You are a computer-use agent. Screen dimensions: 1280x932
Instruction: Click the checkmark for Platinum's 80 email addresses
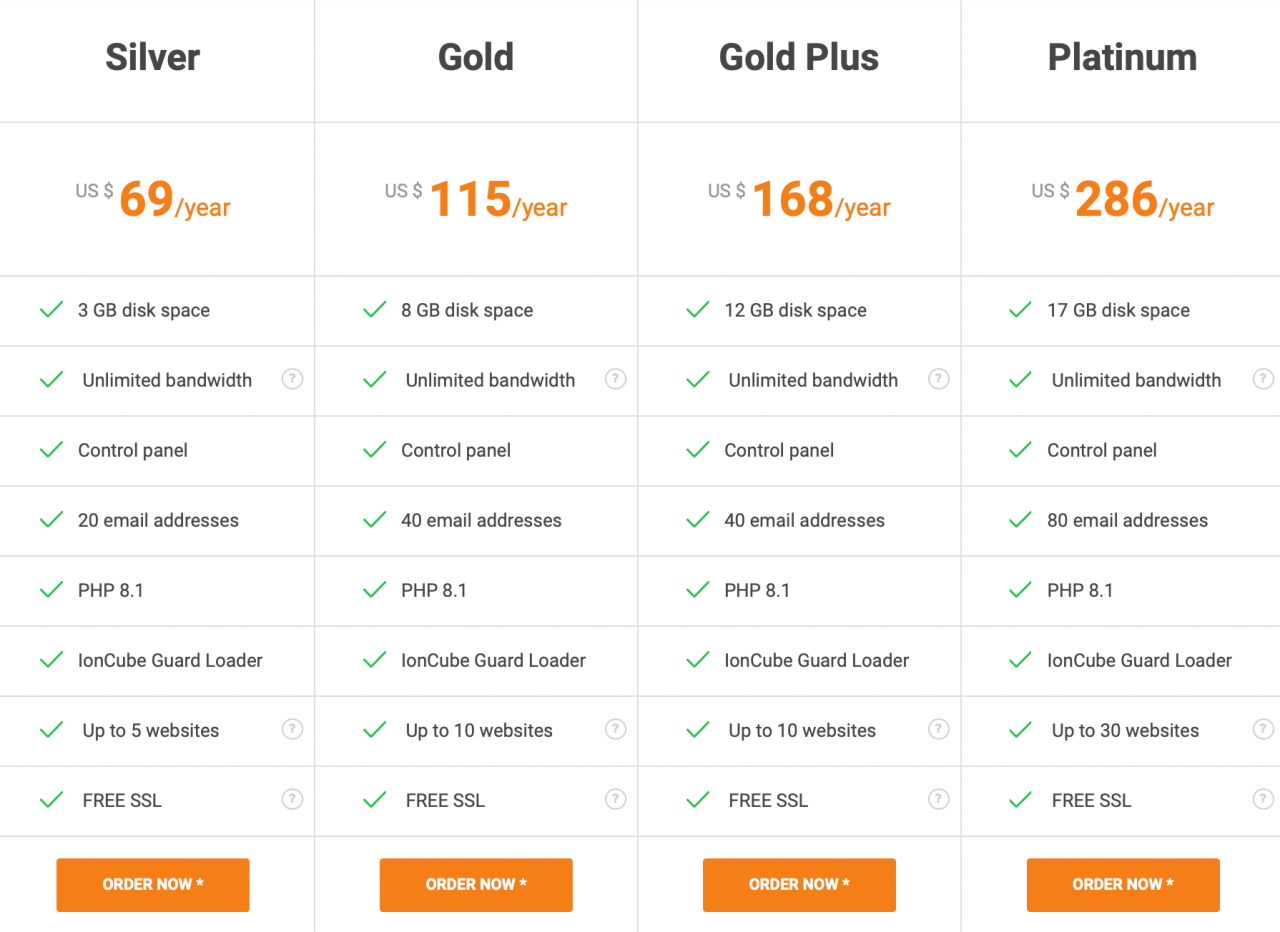pyautogui.click(x=1020, y=520)
